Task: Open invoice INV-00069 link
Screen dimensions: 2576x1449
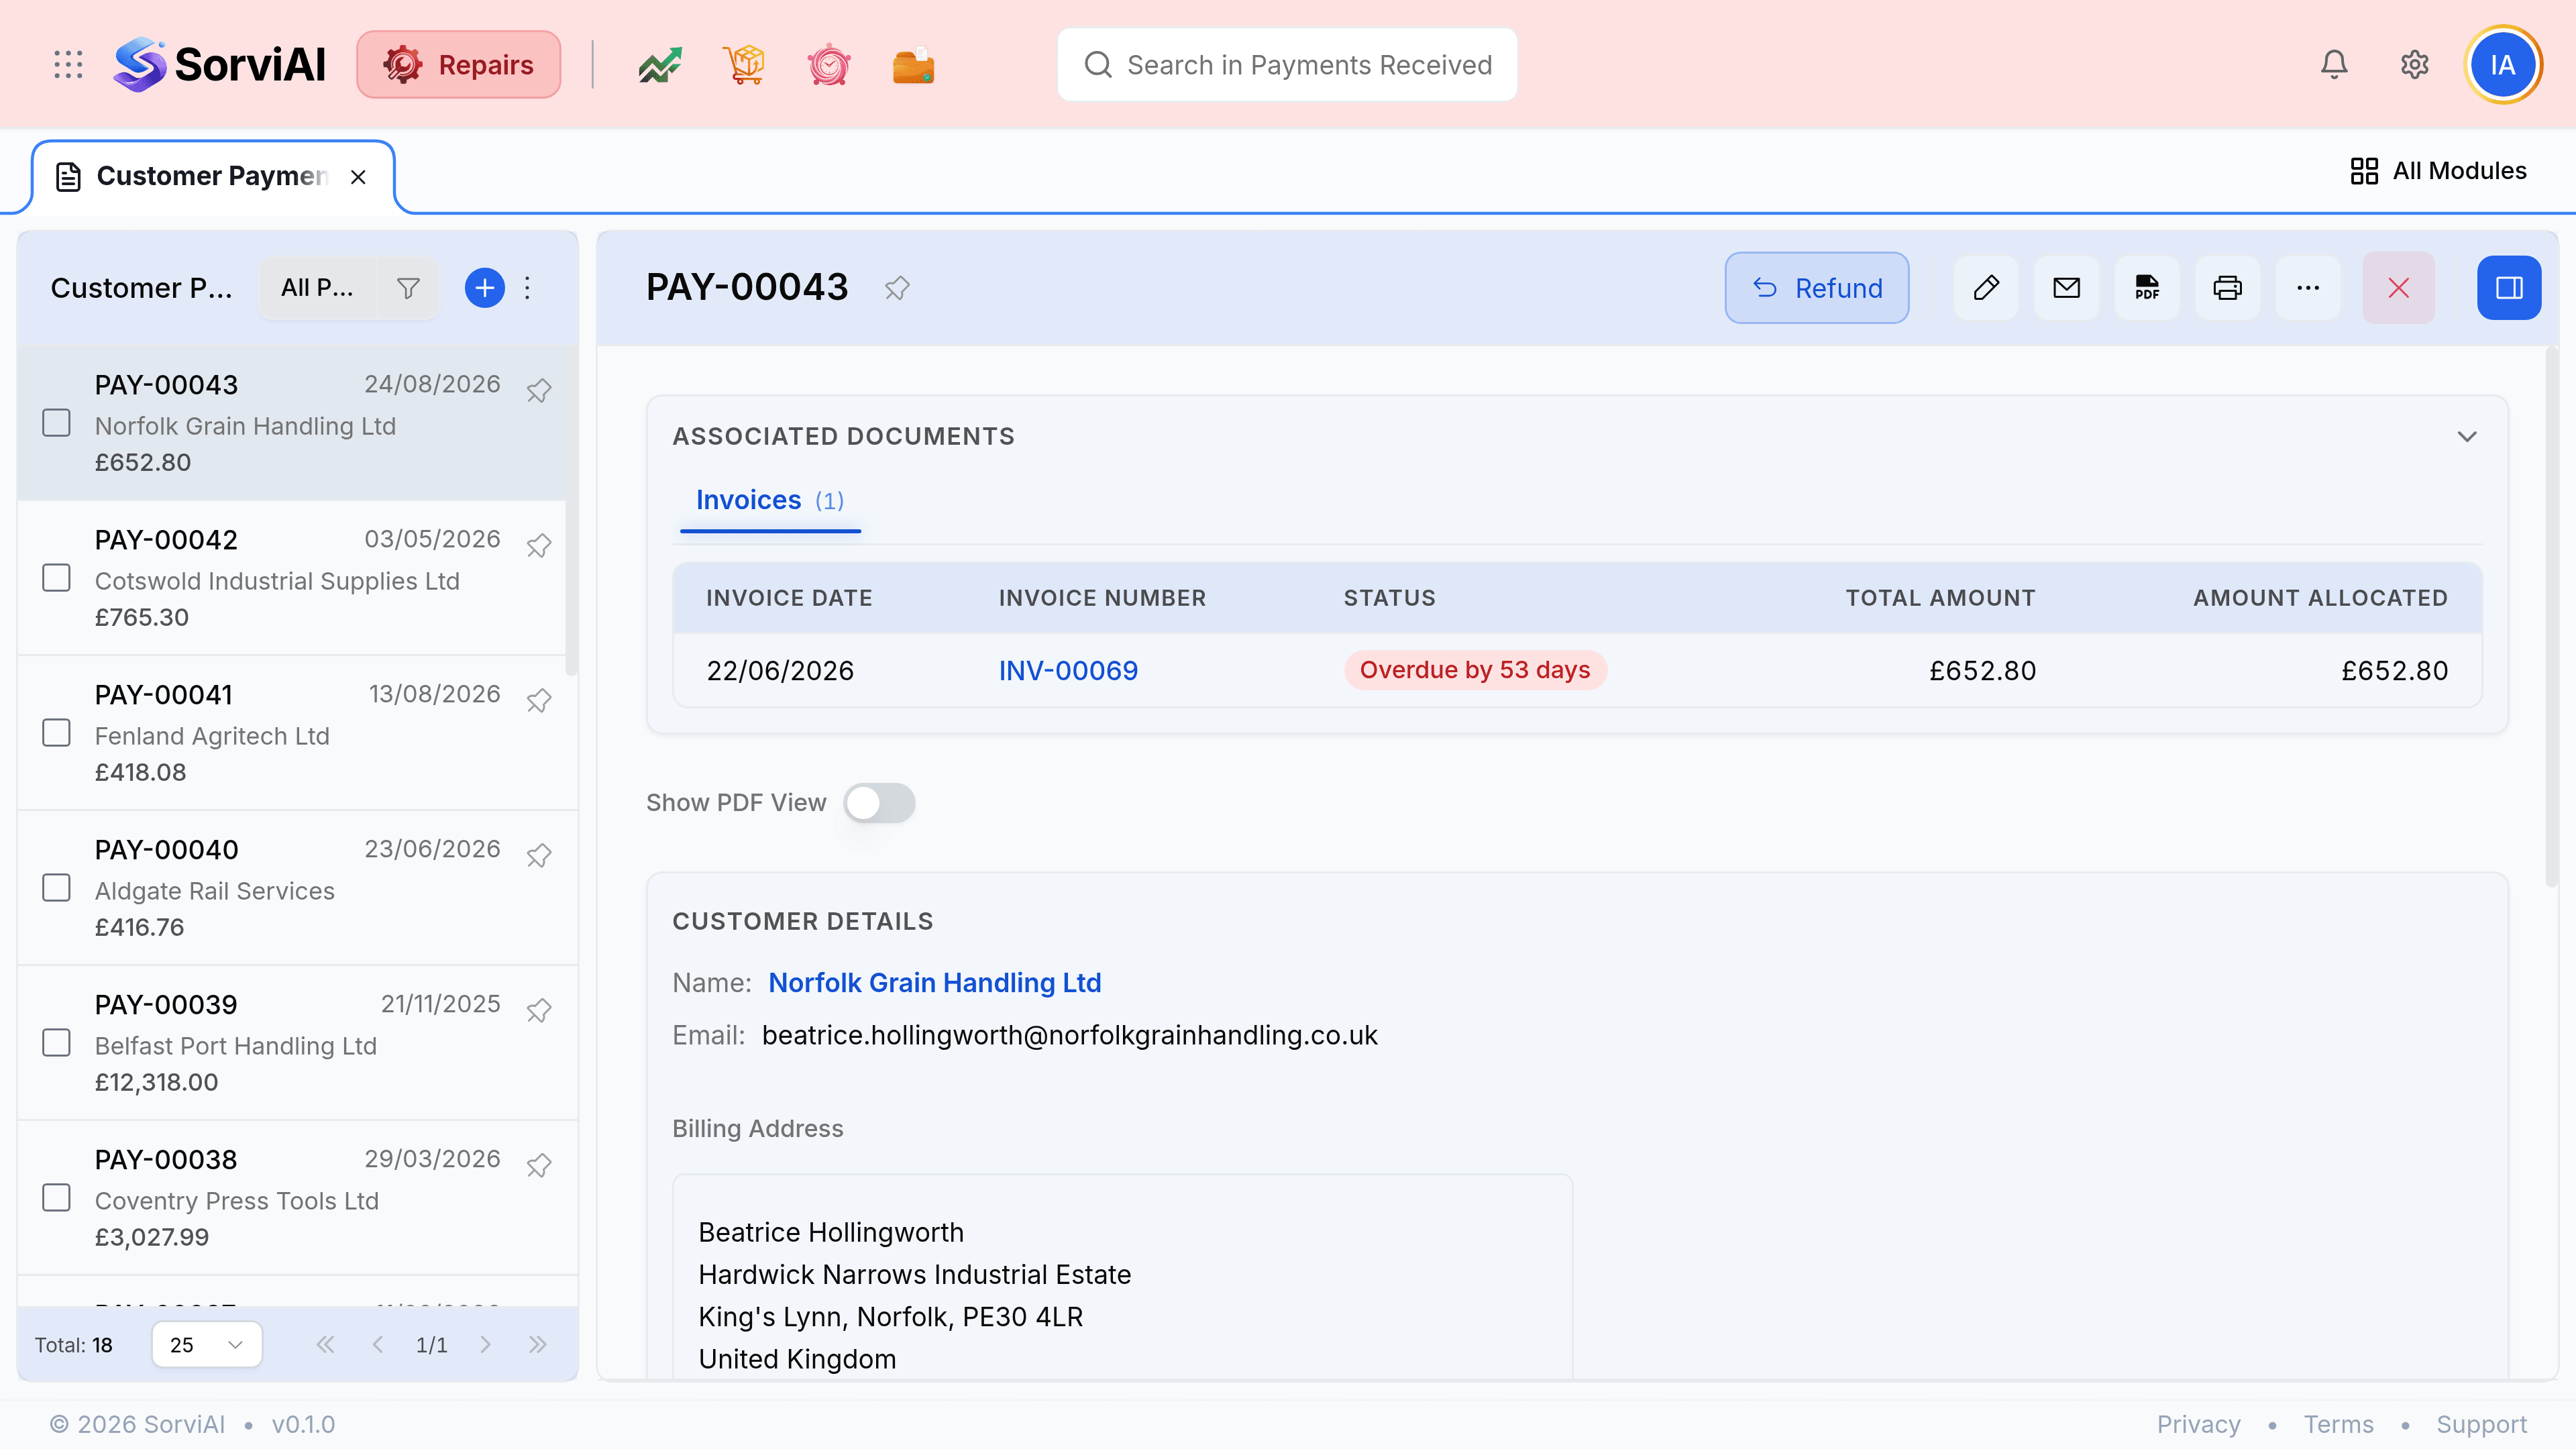Action: click(1068, 671)
